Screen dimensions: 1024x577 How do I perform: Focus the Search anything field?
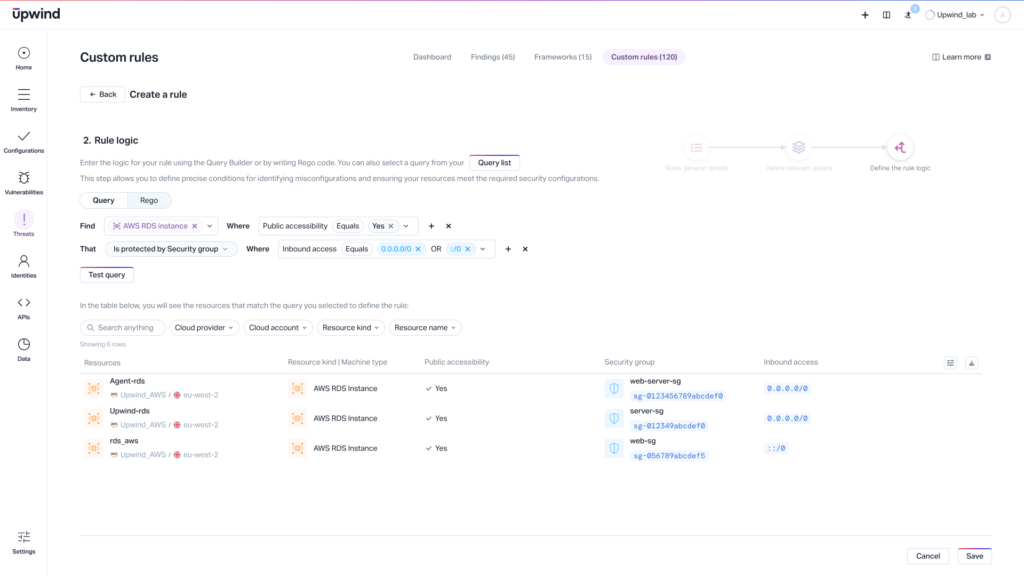tap(122, 328)
